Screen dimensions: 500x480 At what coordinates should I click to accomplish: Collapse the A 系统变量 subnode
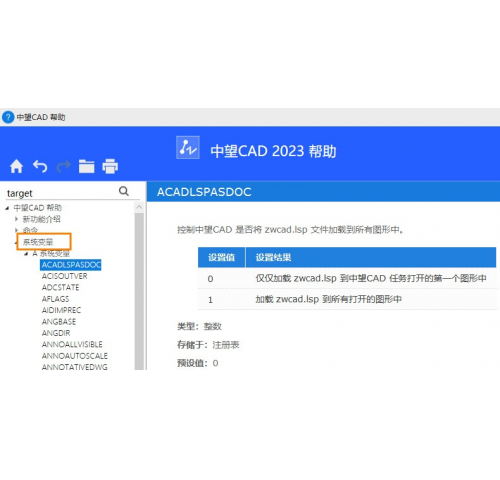[26, 254]
